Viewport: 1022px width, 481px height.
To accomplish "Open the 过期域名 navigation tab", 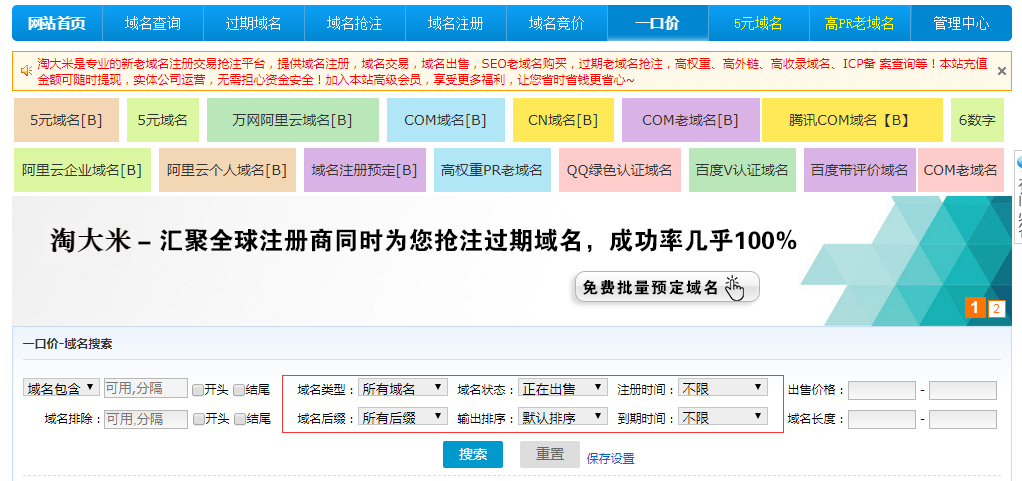I will point(253,23).
